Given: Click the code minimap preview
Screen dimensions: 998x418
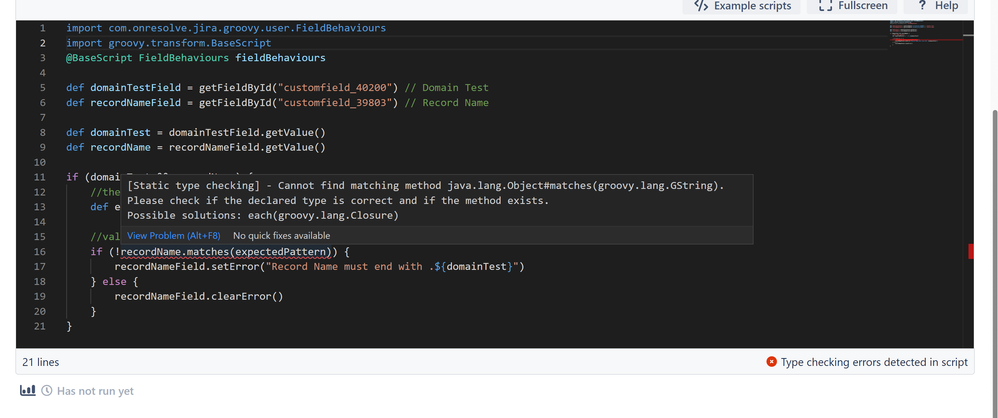Looking at the screenshot, I should click(925, 33).
